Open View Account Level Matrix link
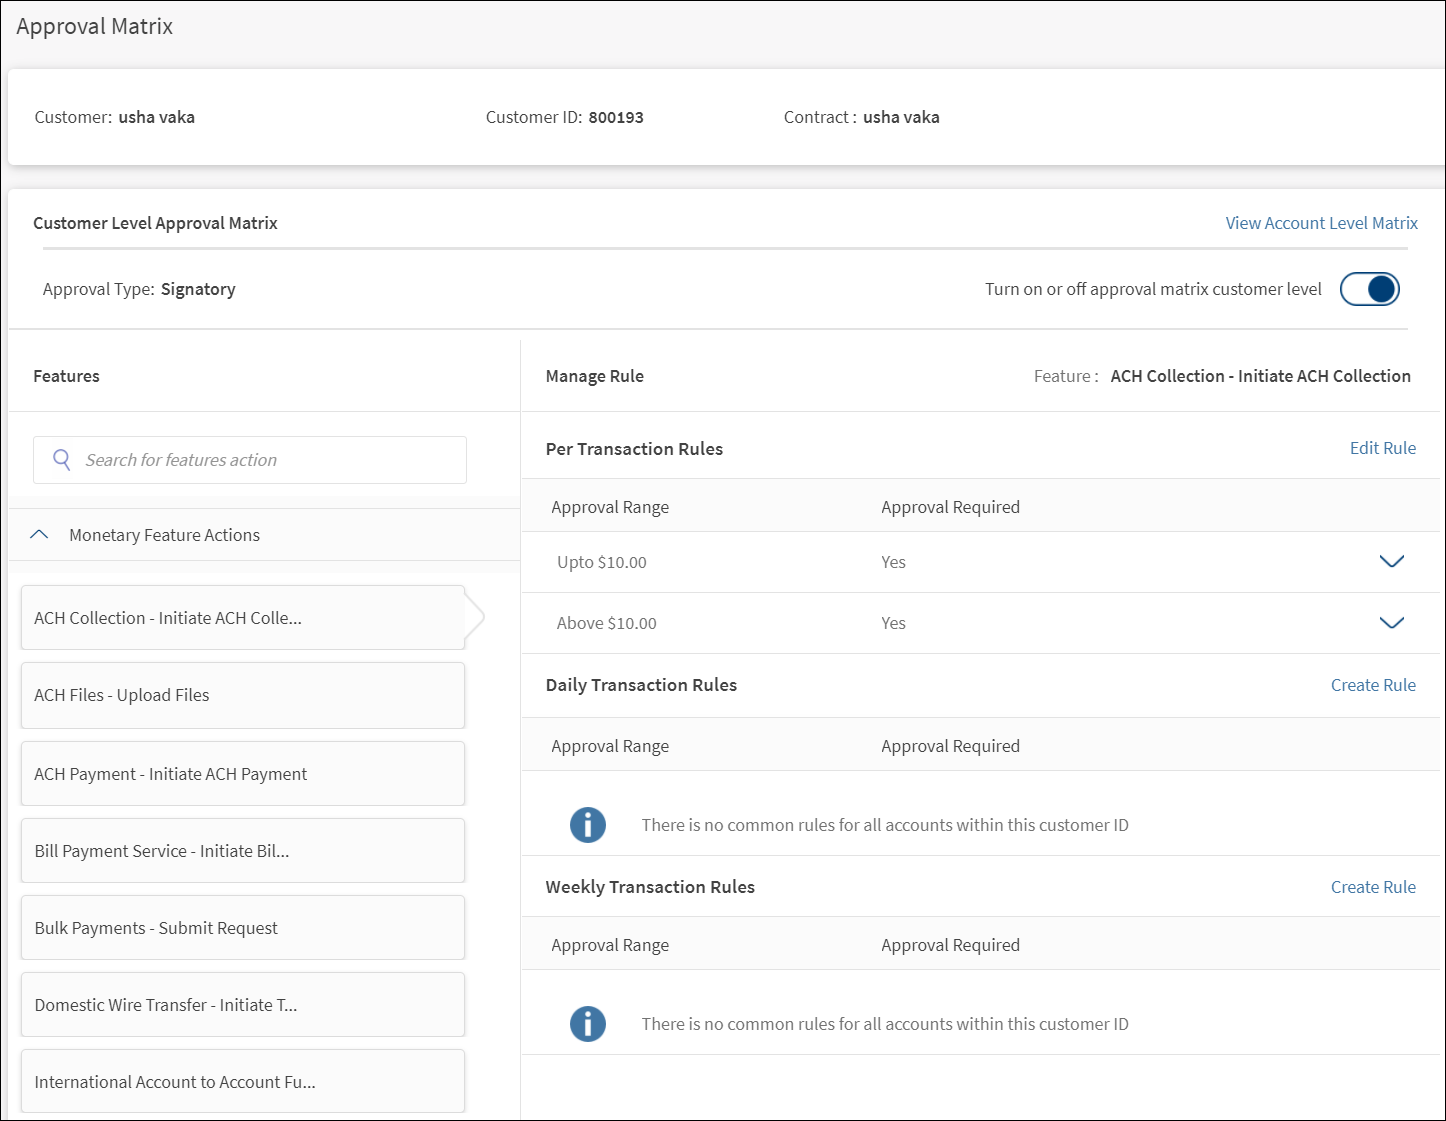Viewport: 1446px width, 1121px height. [1321, 223]
